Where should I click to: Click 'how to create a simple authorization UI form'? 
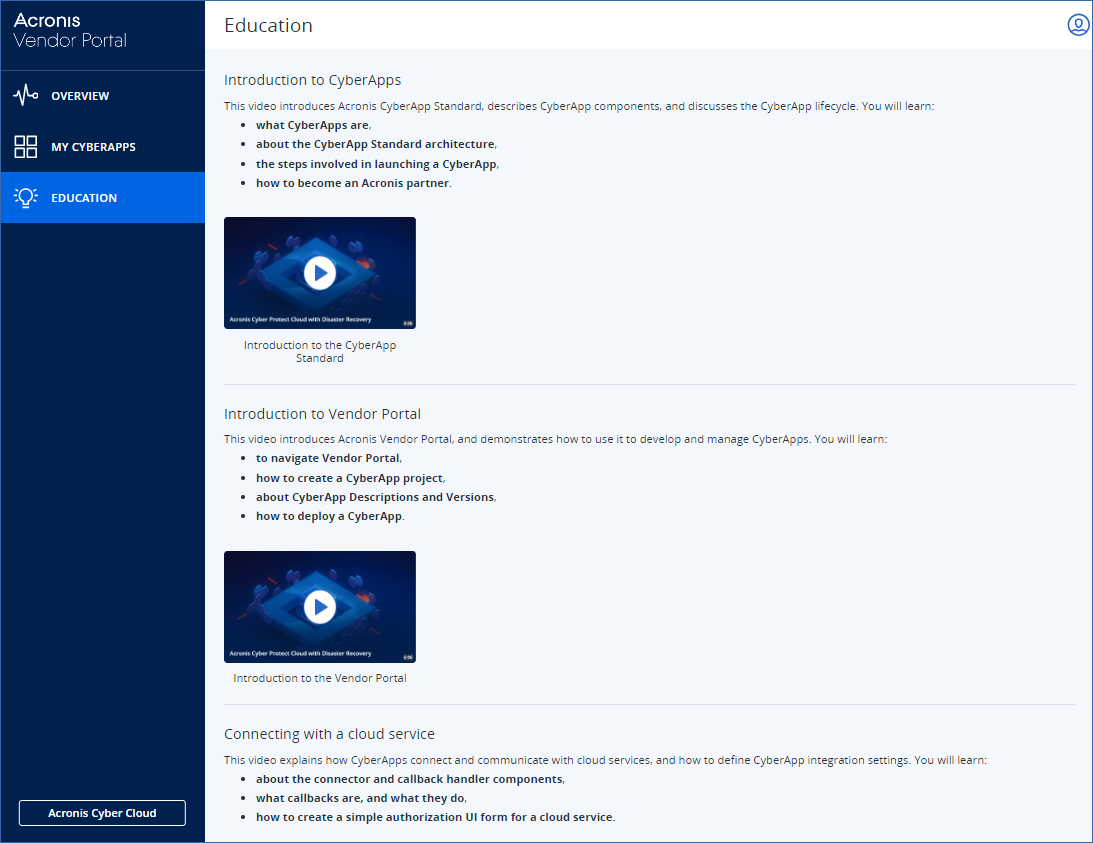(x=436, y=817)
